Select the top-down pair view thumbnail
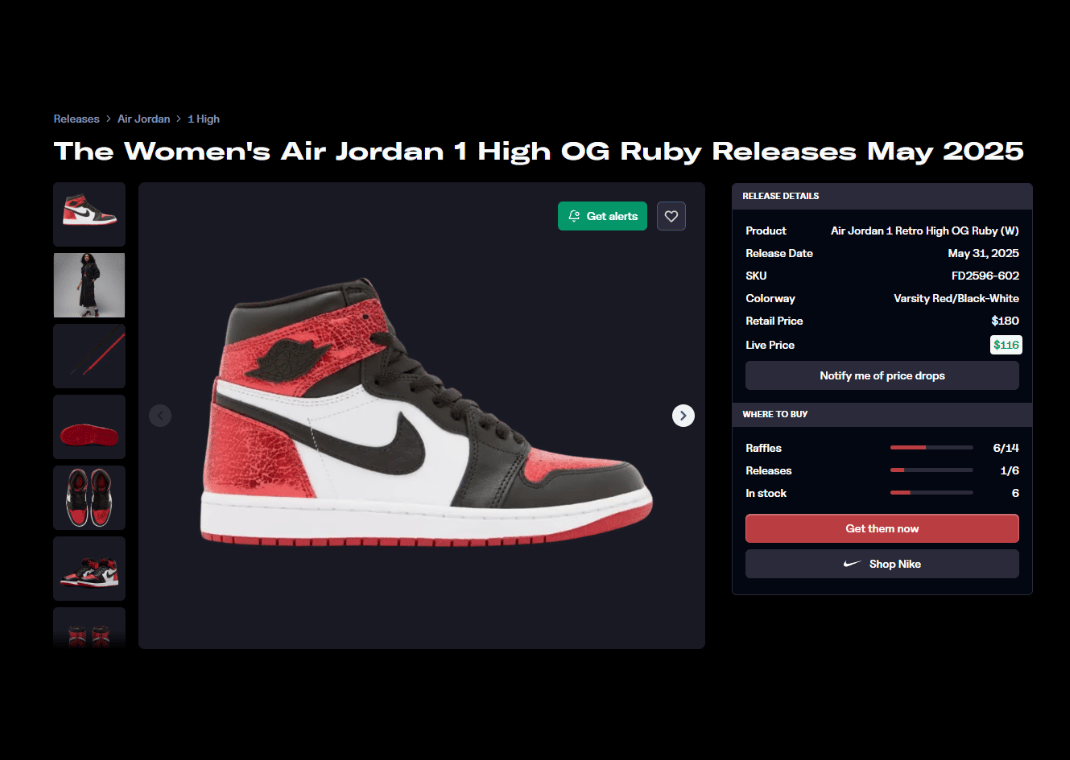Viewport: 1070px width, 760px height. click(89, 498)
